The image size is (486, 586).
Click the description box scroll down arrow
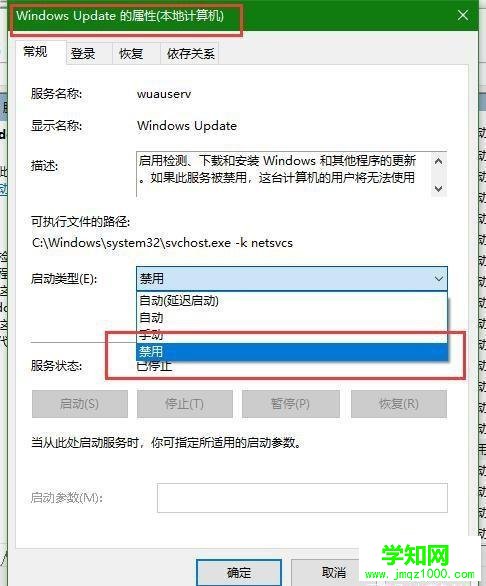(x=439, y=189)
